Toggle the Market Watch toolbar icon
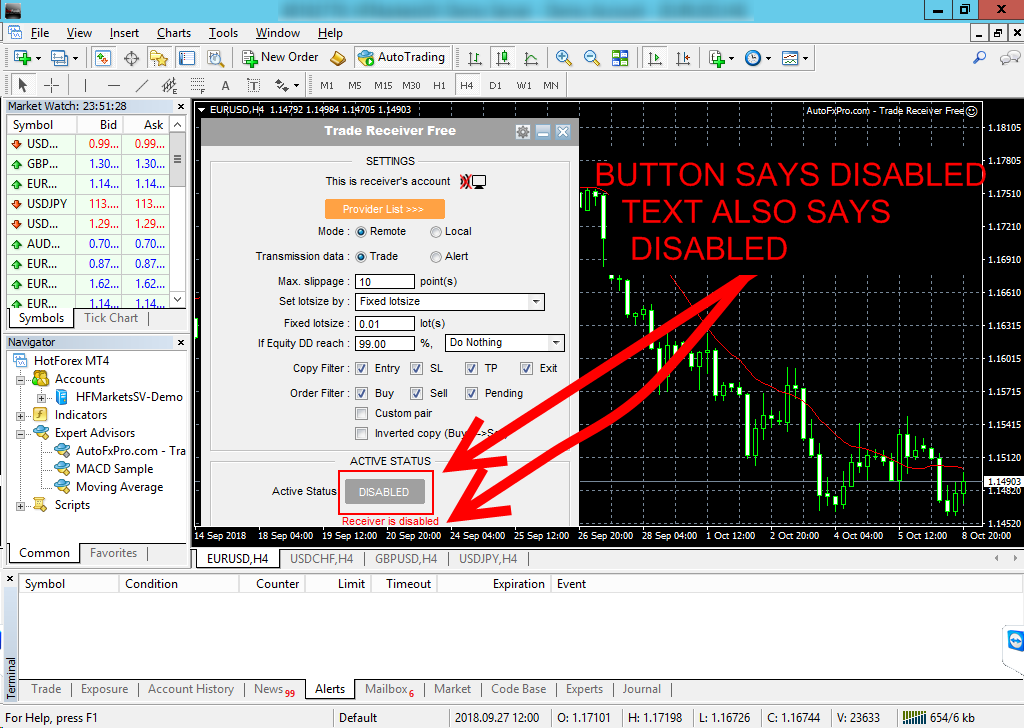Image resolution: width=1024 pixels, height=728 pixels. coord(103,58)
